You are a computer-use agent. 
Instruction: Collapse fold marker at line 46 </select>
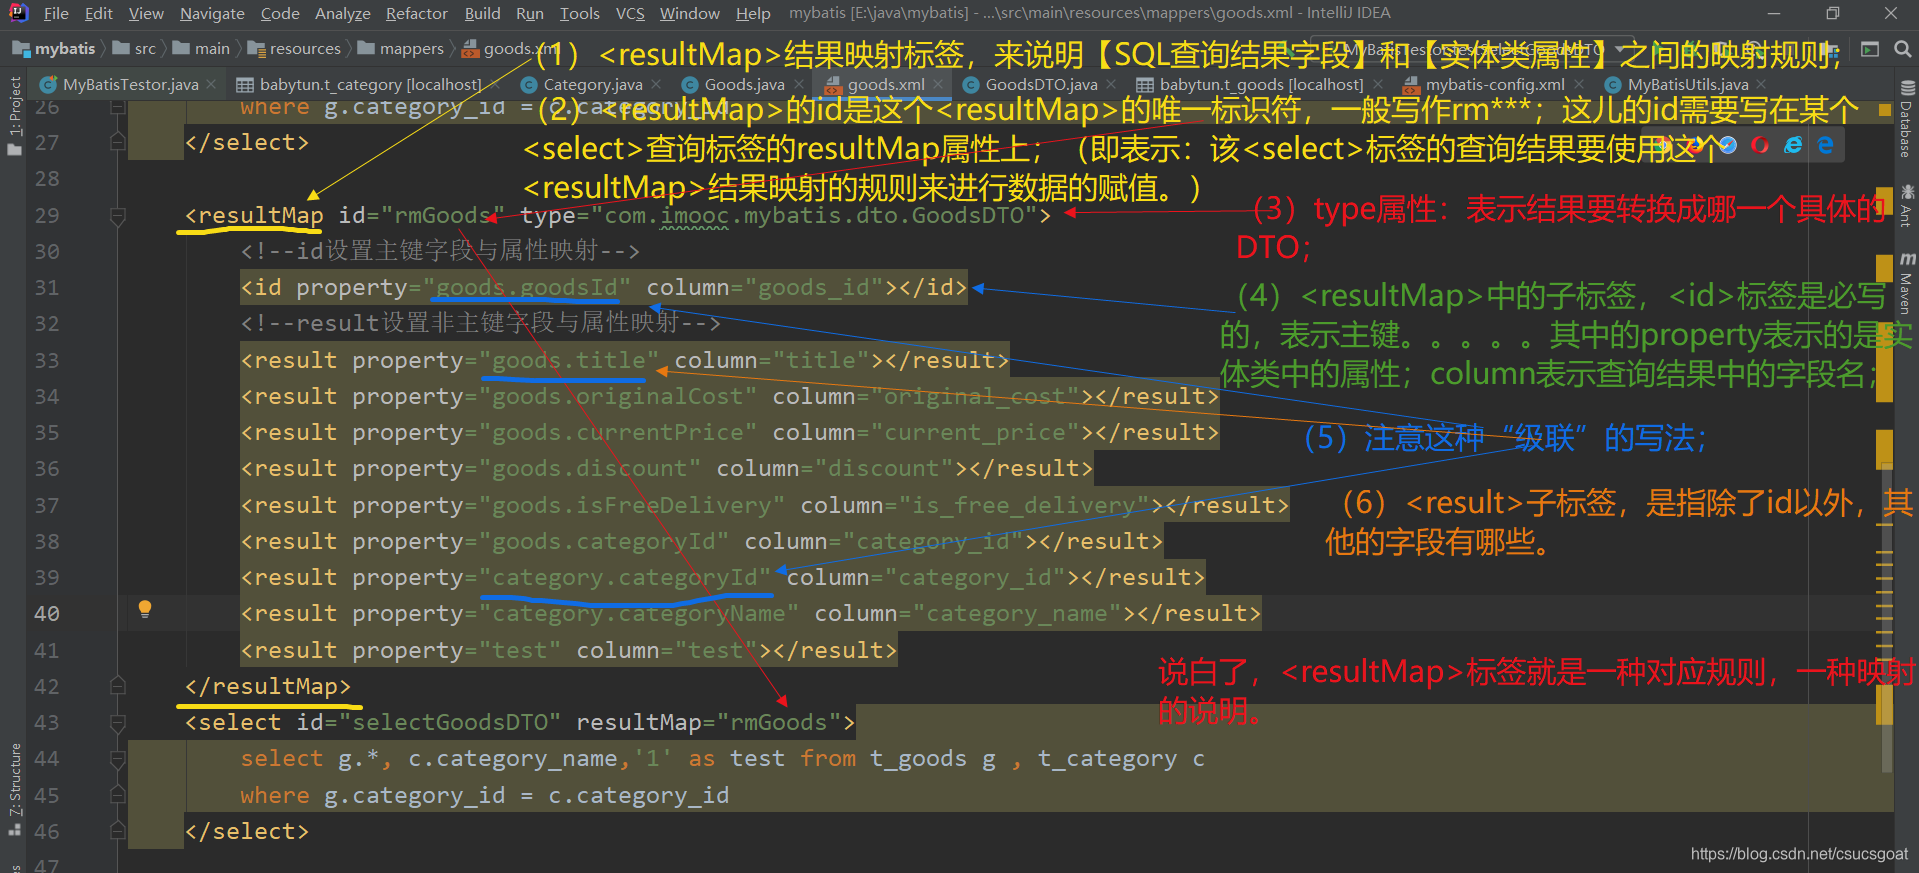coord(118,832)
